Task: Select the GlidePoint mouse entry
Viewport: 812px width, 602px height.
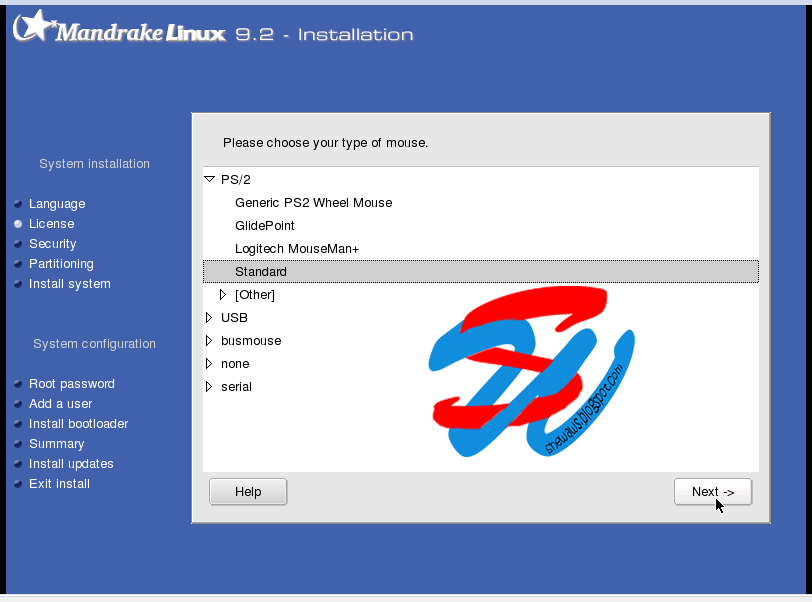Action: [x=266, y=225]
